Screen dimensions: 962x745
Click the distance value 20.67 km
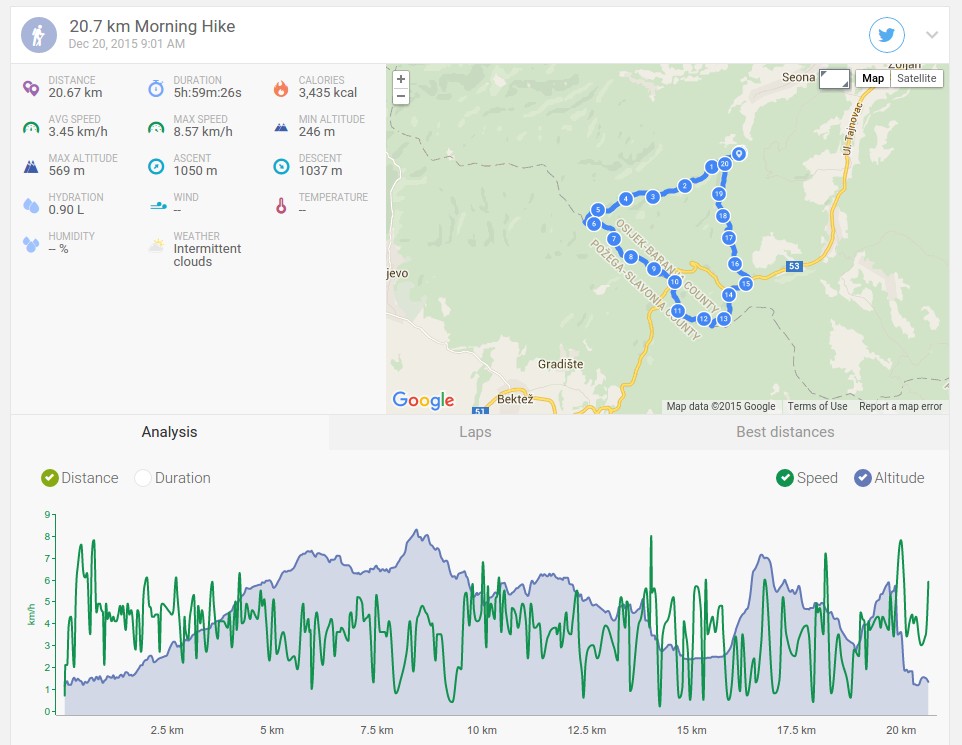[x=75, y=93]
